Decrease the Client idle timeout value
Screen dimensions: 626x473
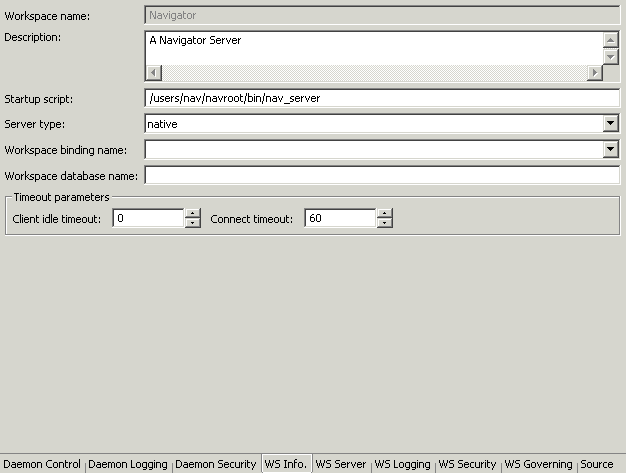pos(193,223)
